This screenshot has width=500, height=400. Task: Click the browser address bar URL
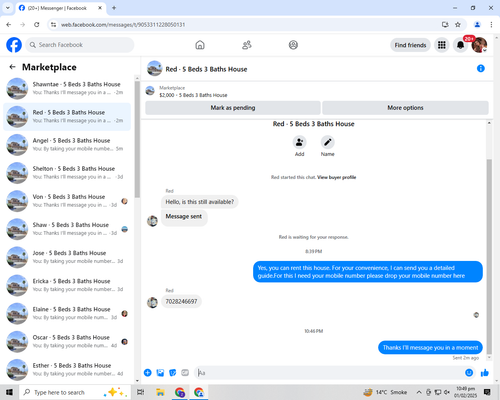[123, 25]
